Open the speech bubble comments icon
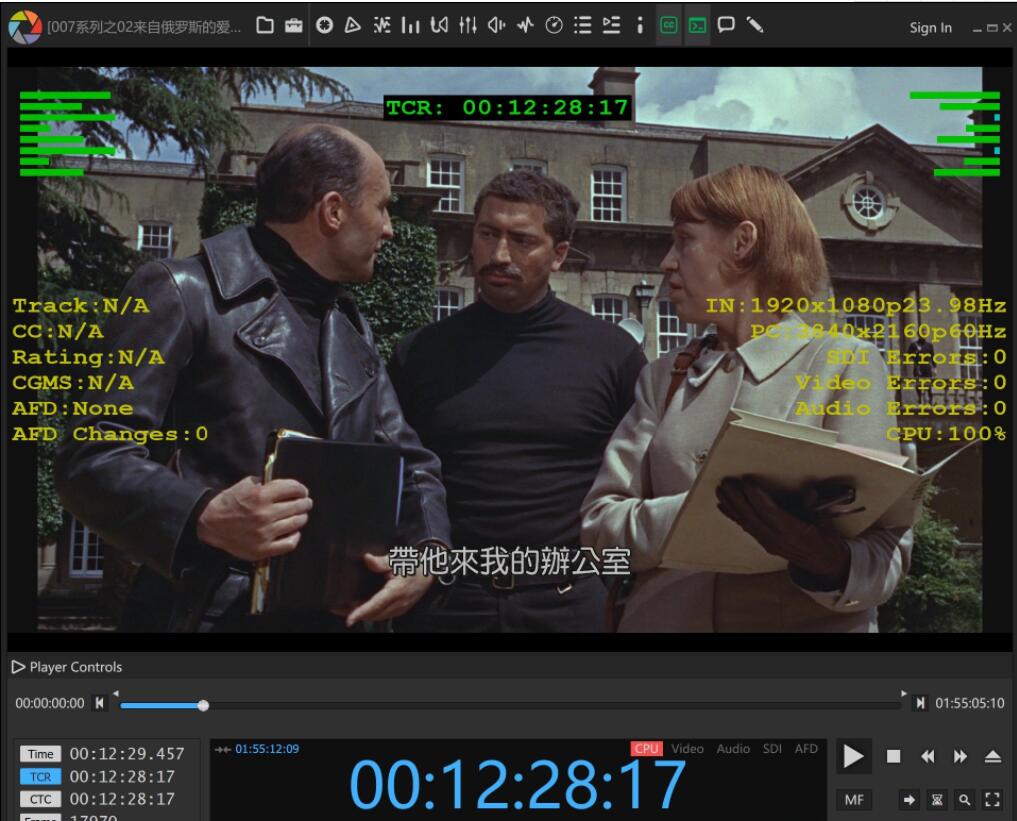 pyautogui.click(x=726, y=25)
